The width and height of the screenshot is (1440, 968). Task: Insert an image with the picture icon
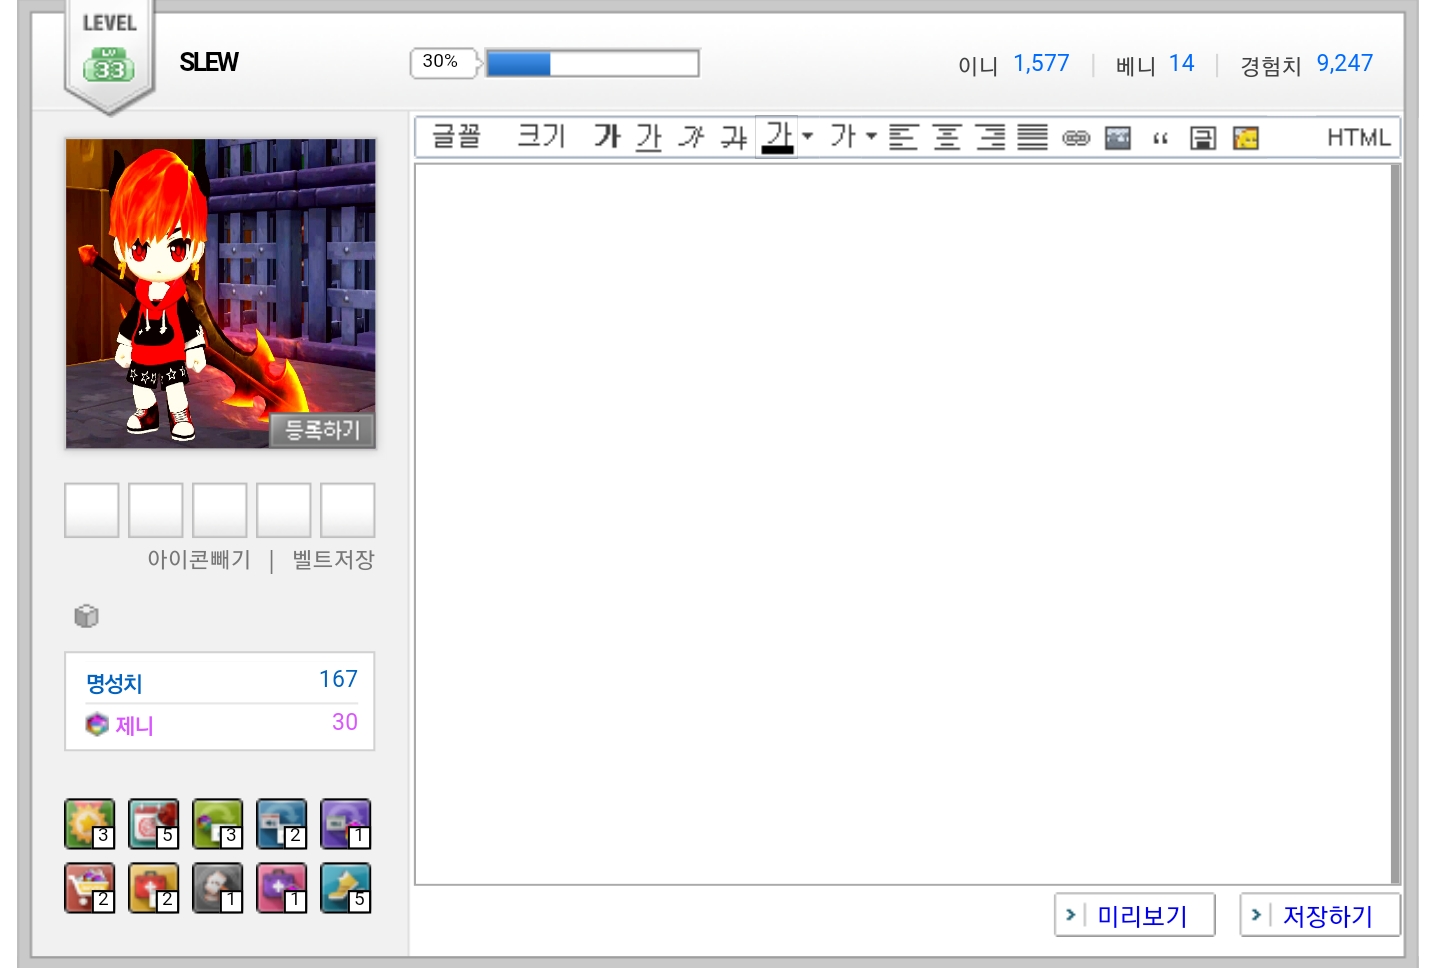coord(1118,138)
